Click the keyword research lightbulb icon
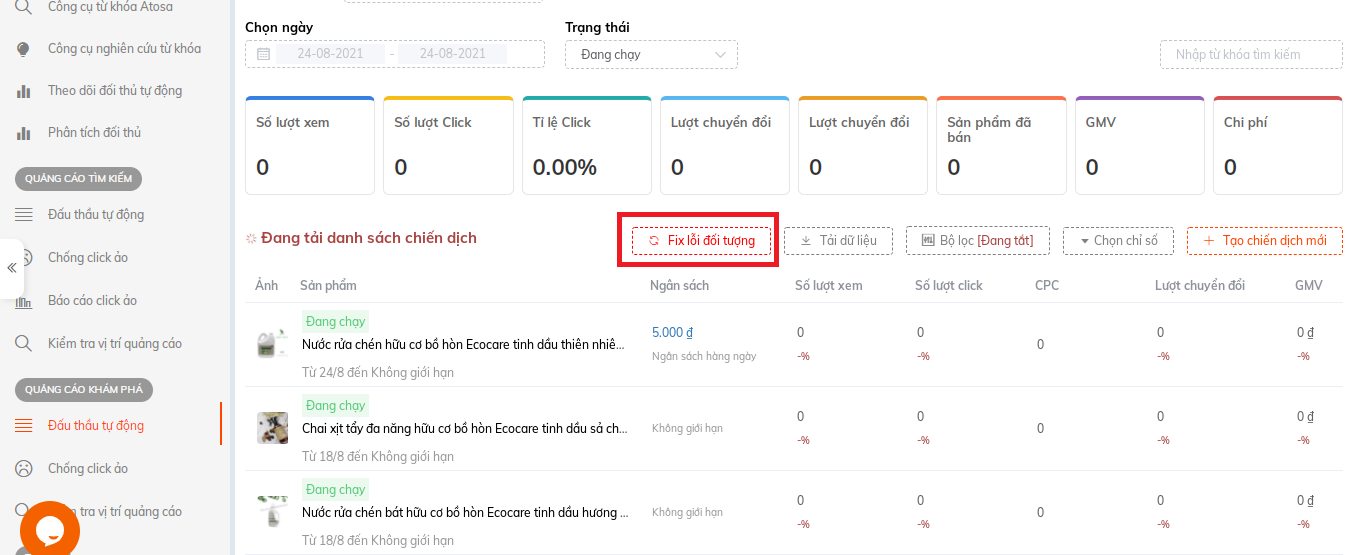The height and width of the screenshot is (555, 1352). click(23, 49)
